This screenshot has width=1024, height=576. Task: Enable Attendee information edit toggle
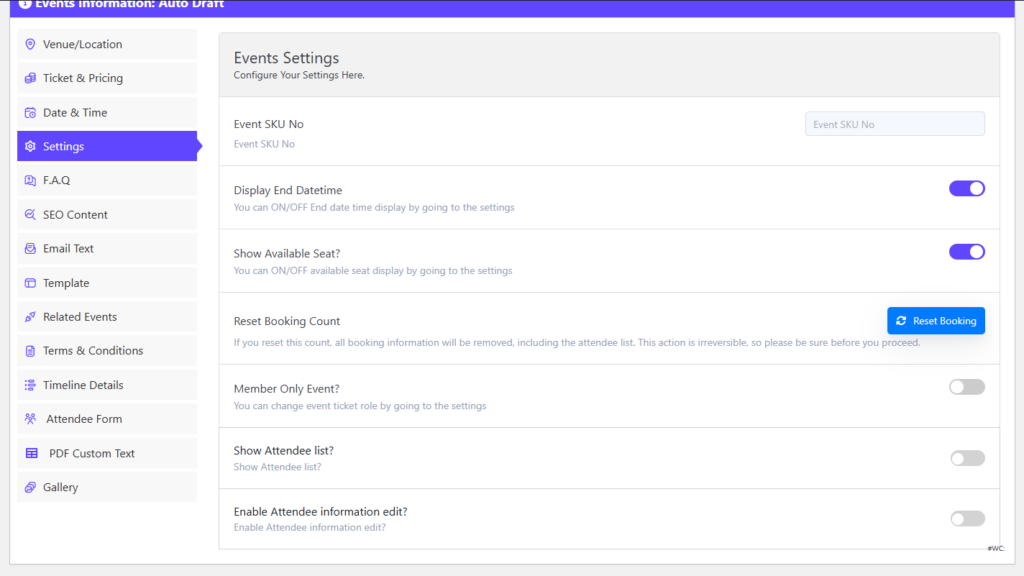point(966,518)
